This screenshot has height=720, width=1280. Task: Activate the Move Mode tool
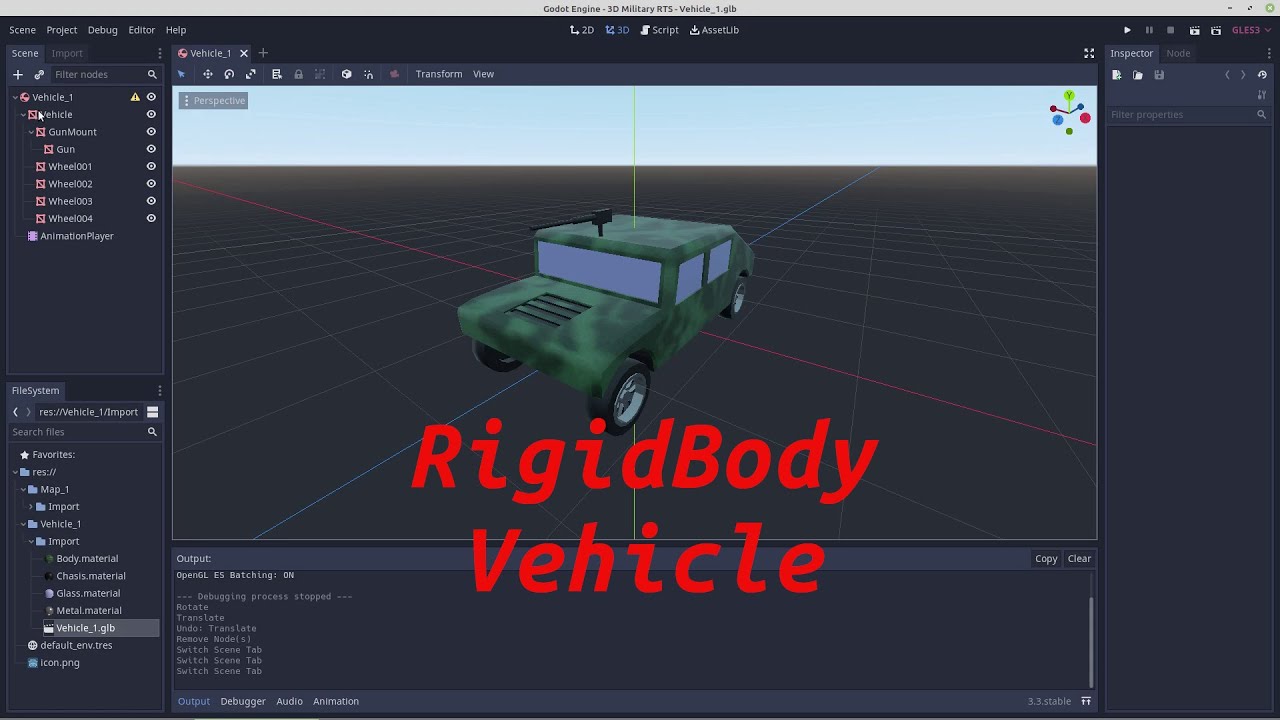coord(208,74)
